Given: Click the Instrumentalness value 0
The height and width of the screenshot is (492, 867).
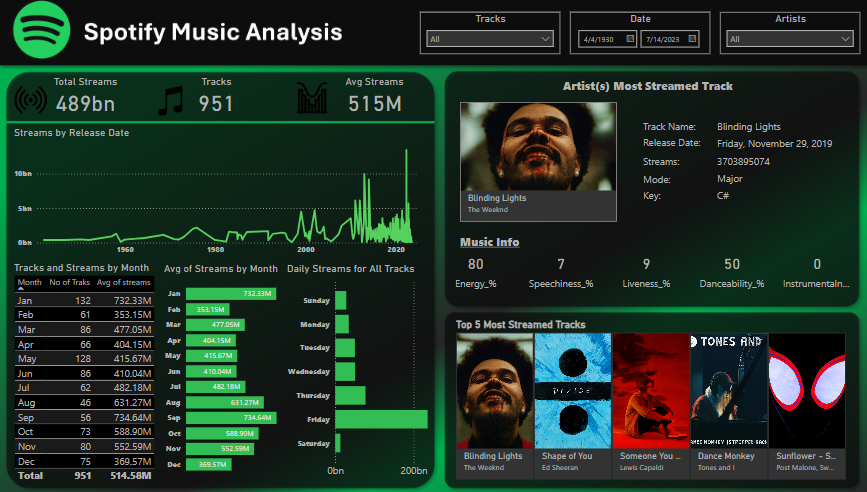Looking at the screenshot, I should pyautogui.click(x=817, y=264).
